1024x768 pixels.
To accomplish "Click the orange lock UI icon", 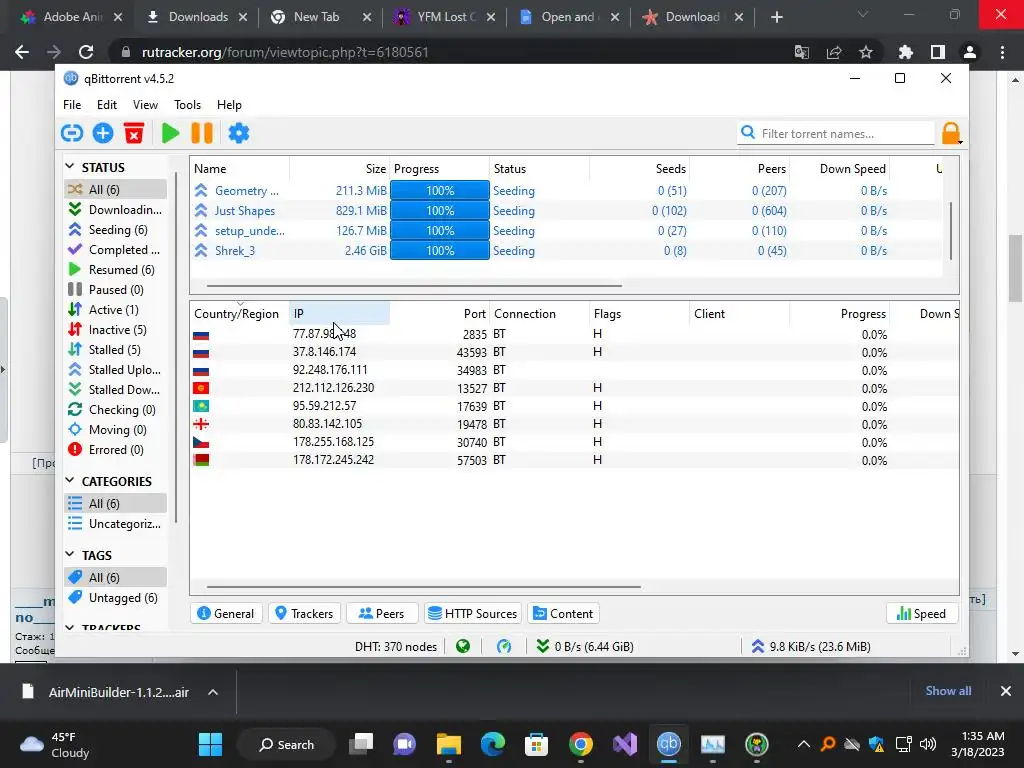I will (951, 133).
